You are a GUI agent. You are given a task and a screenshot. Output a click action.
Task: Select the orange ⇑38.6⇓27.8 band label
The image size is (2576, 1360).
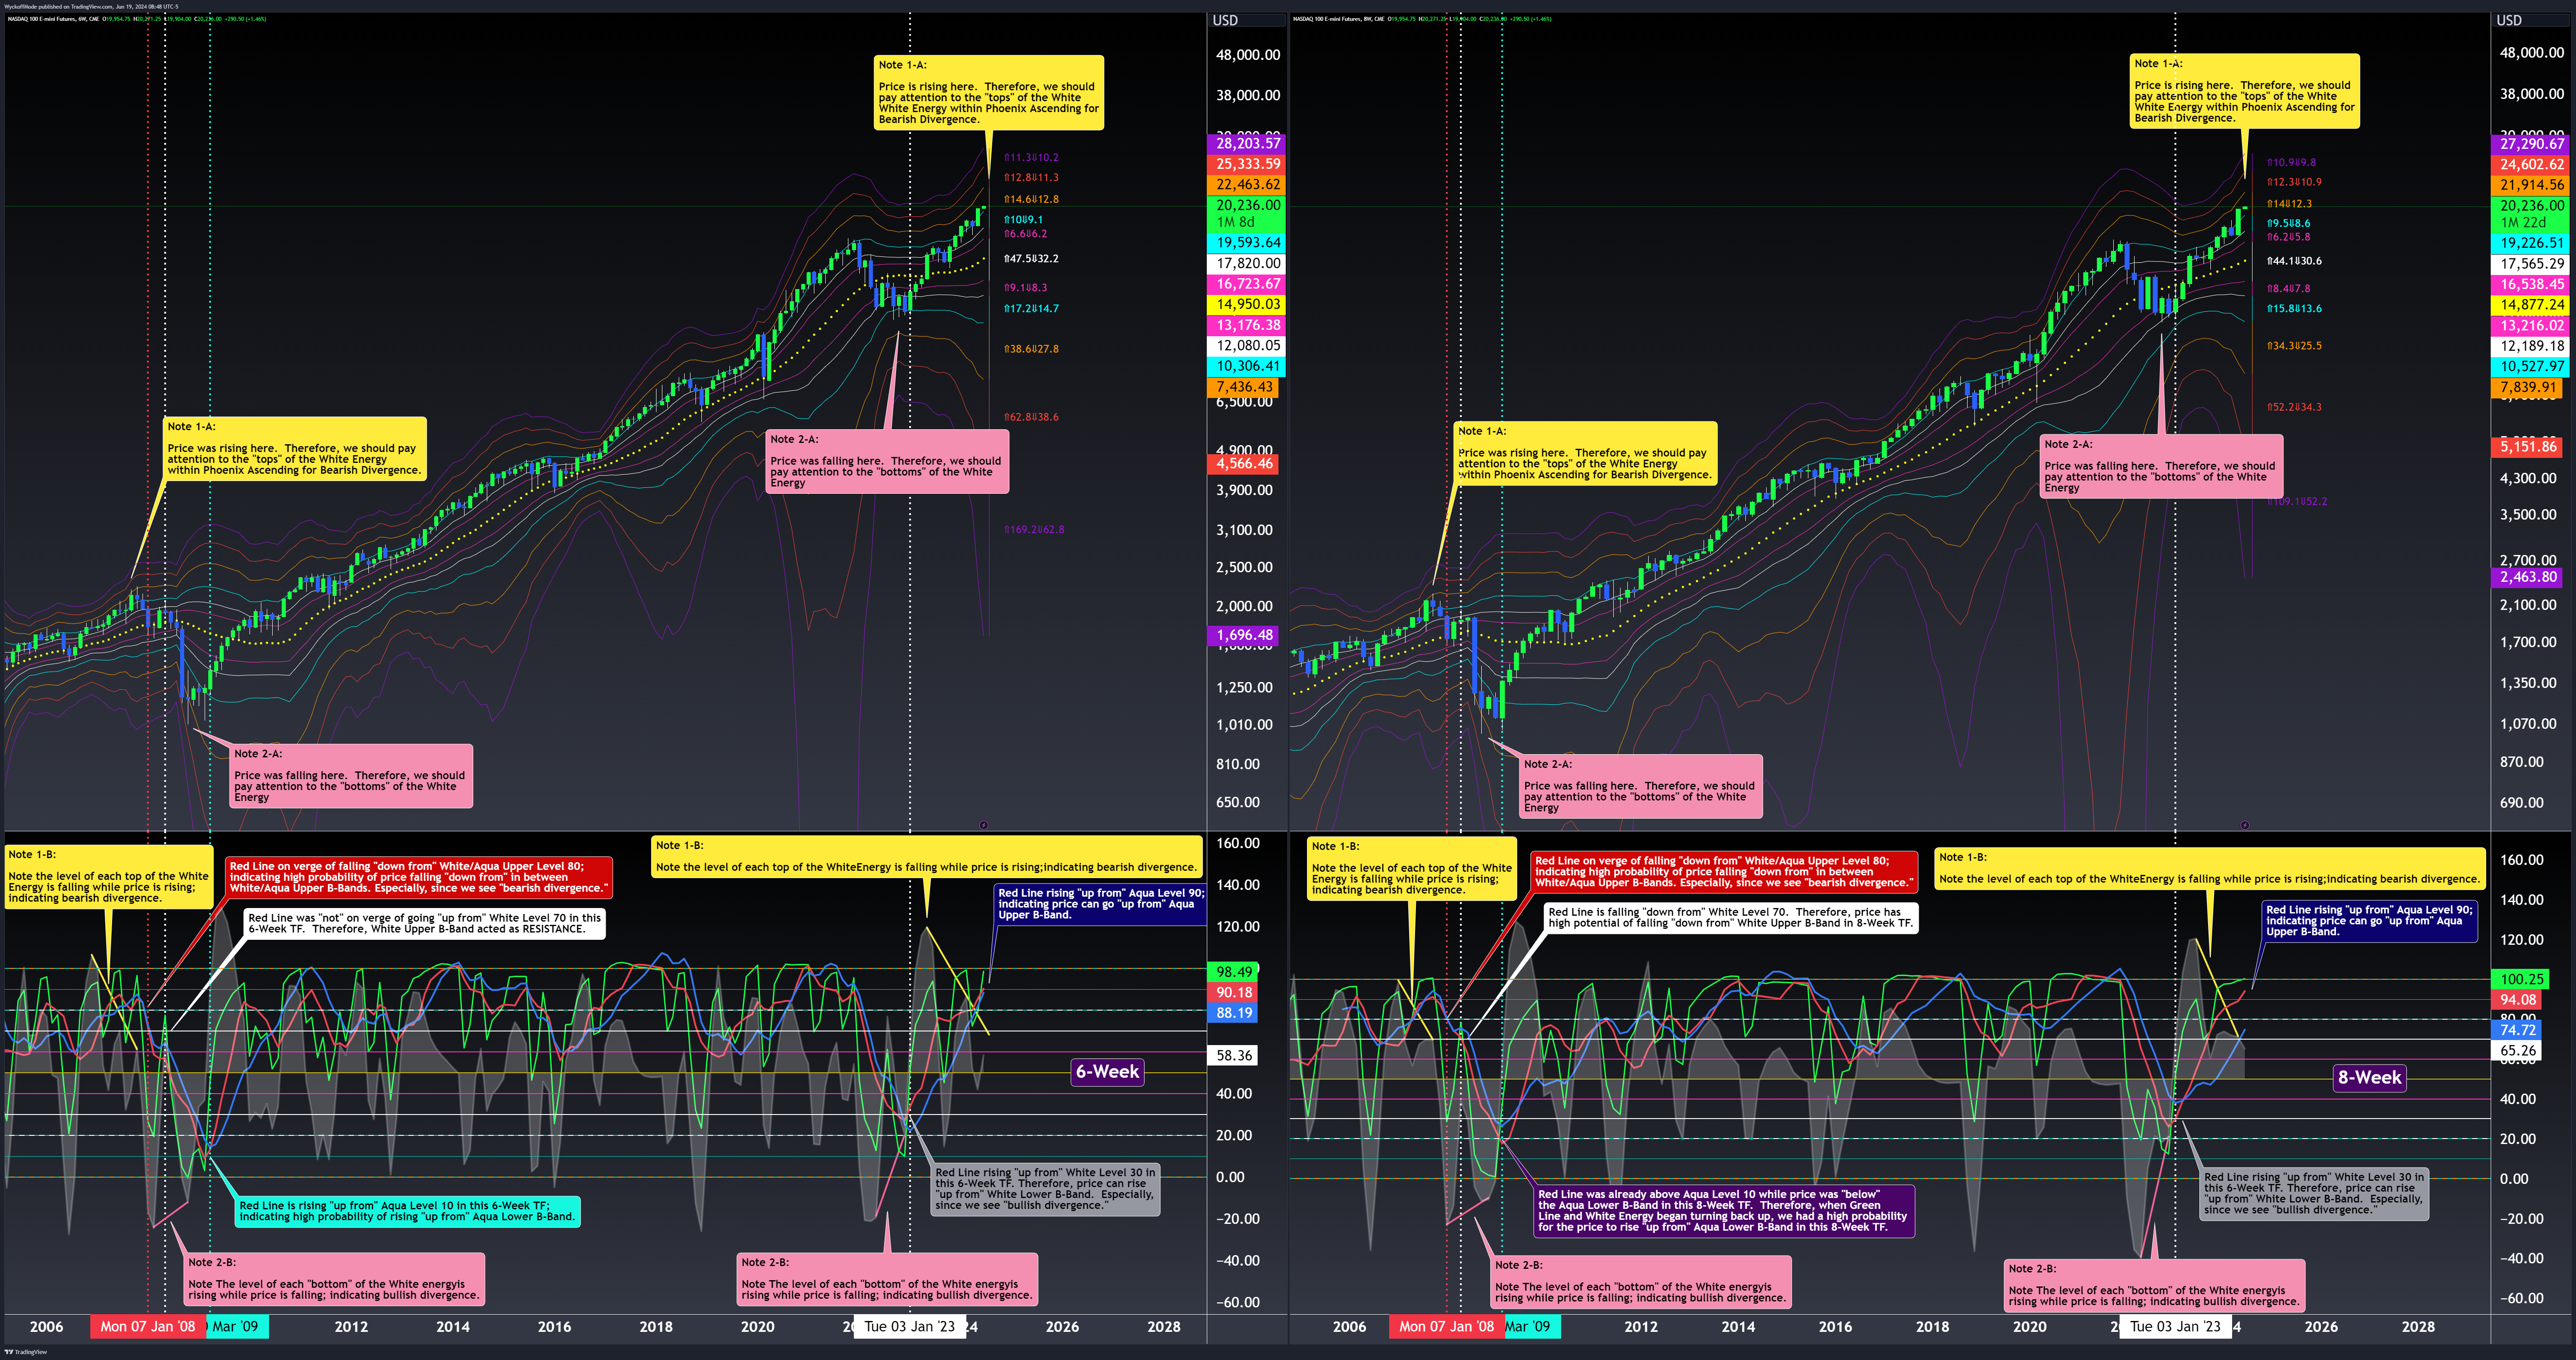click(x=1031, y=349)
